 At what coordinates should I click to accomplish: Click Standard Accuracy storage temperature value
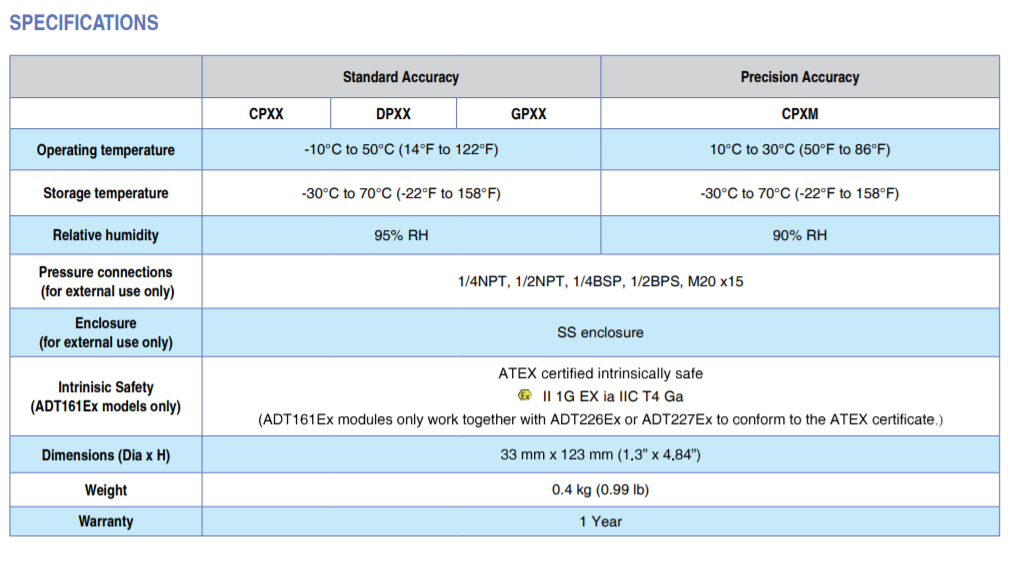[x=401, y=194]
